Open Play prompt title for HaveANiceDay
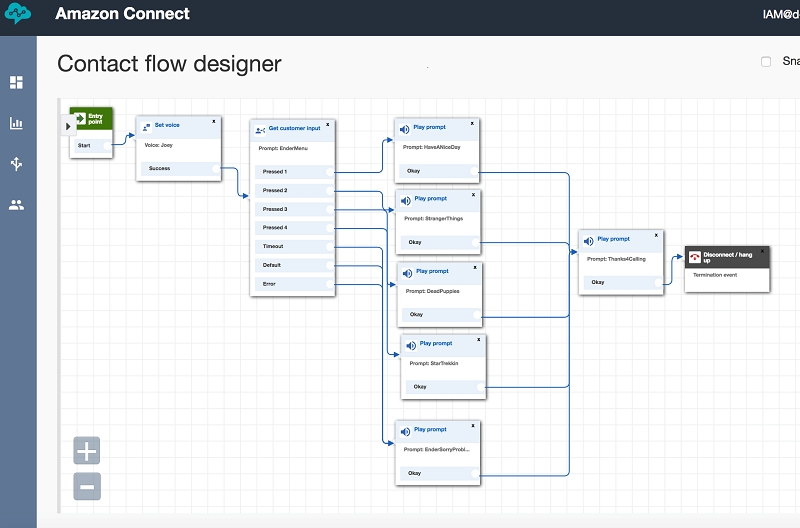 click(430, 127)
